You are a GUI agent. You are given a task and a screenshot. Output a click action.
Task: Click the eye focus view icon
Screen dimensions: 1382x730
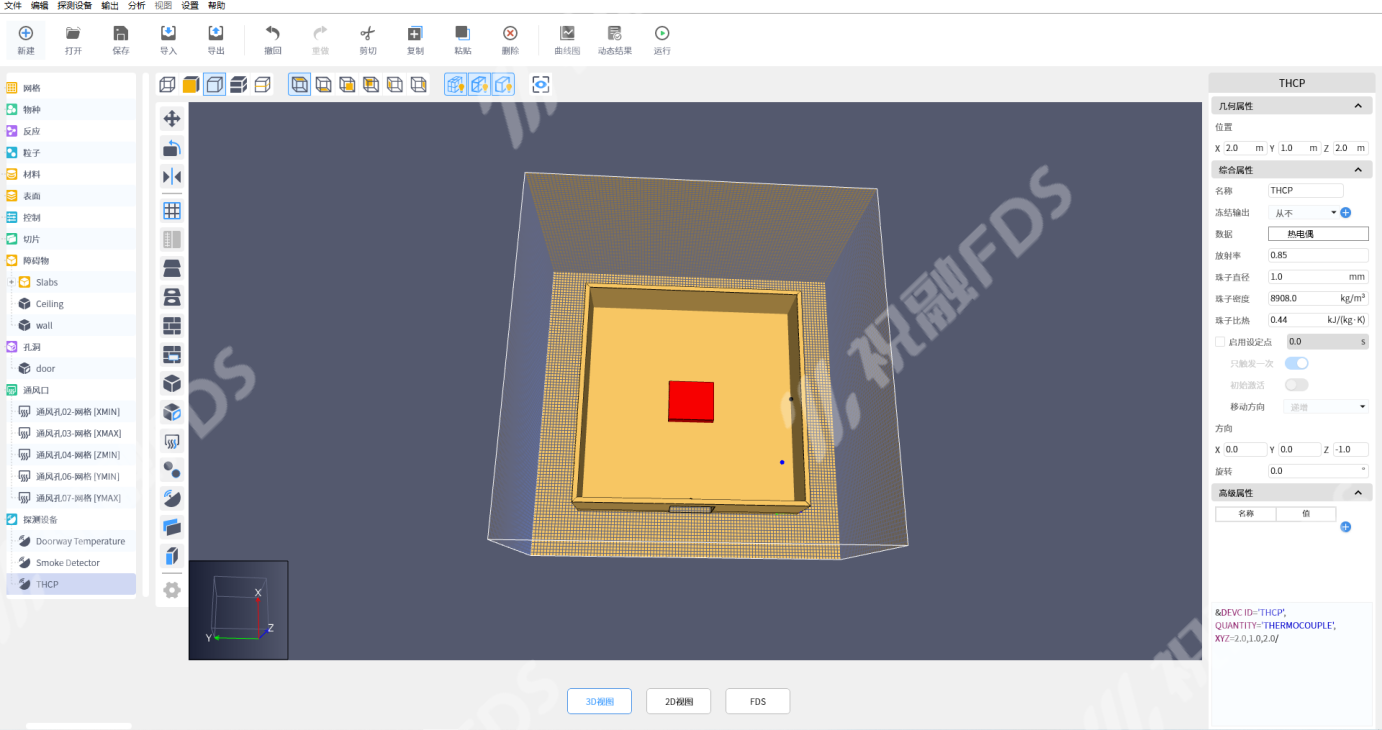click(541, 85)
